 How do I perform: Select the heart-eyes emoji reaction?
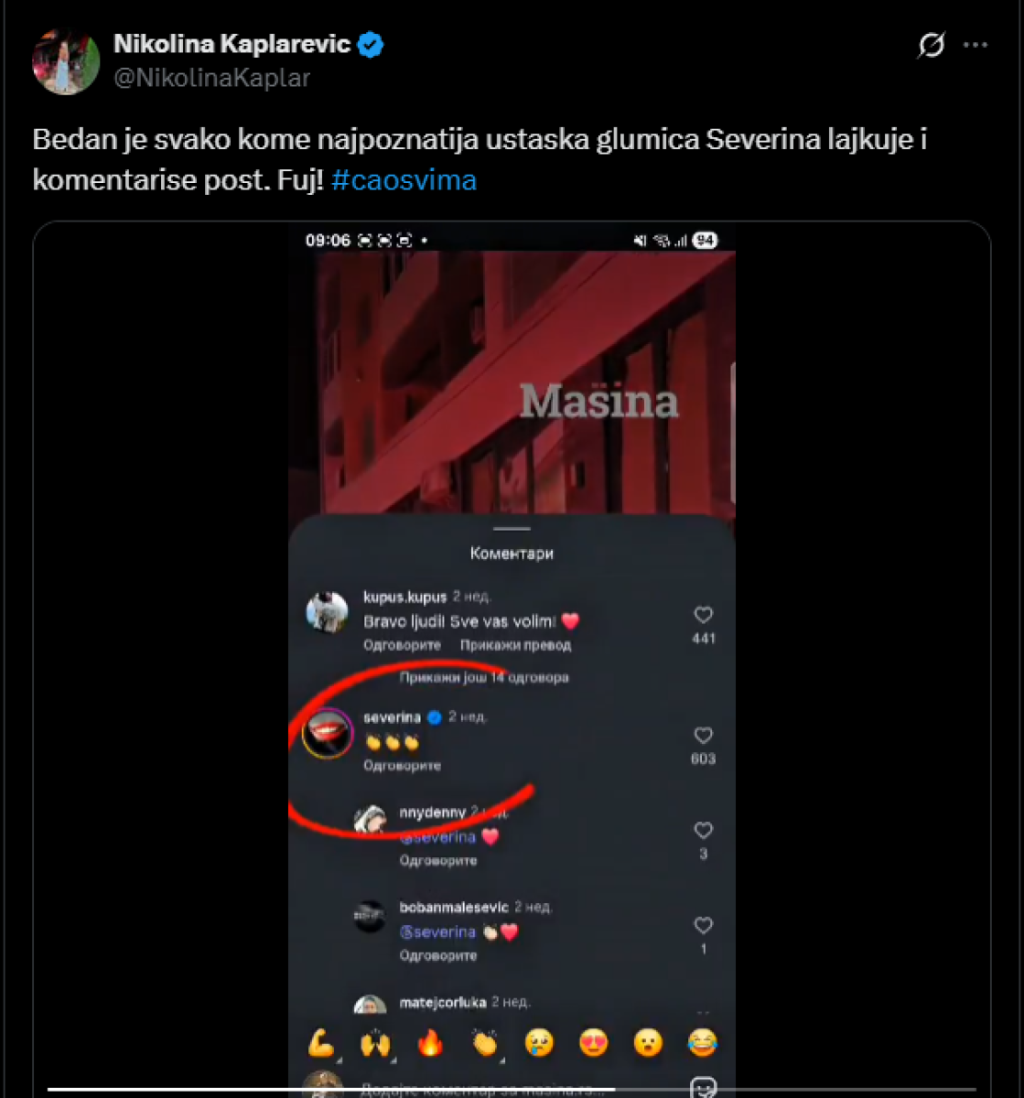click(x=594, y=1043)
